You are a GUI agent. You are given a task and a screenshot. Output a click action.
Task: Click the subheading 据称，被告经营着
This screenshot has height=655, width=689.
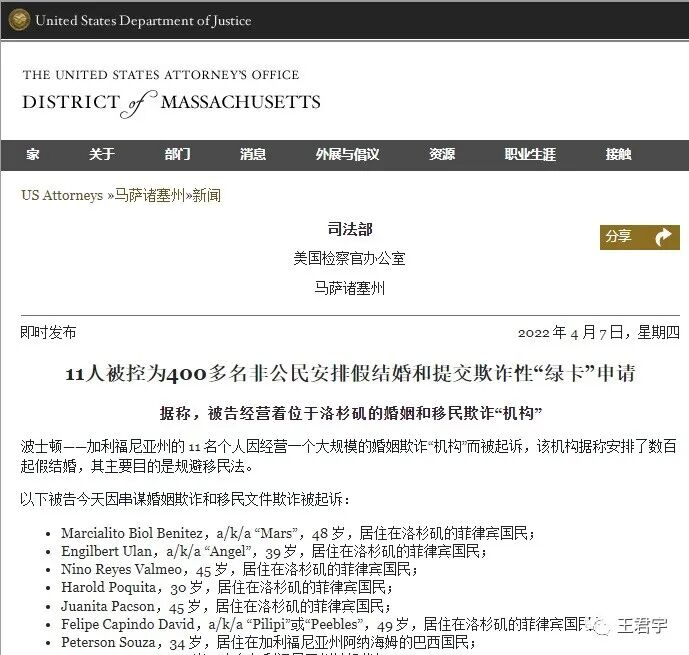coord(350,413)
